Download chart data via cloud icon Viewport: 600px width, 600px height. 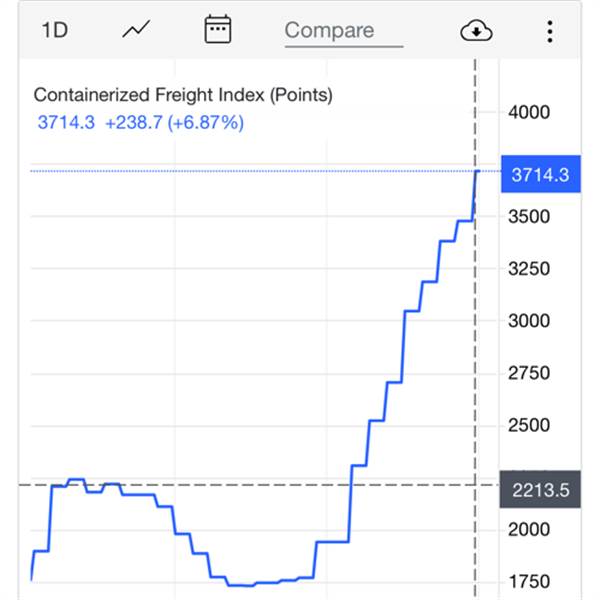click(476, 31)
